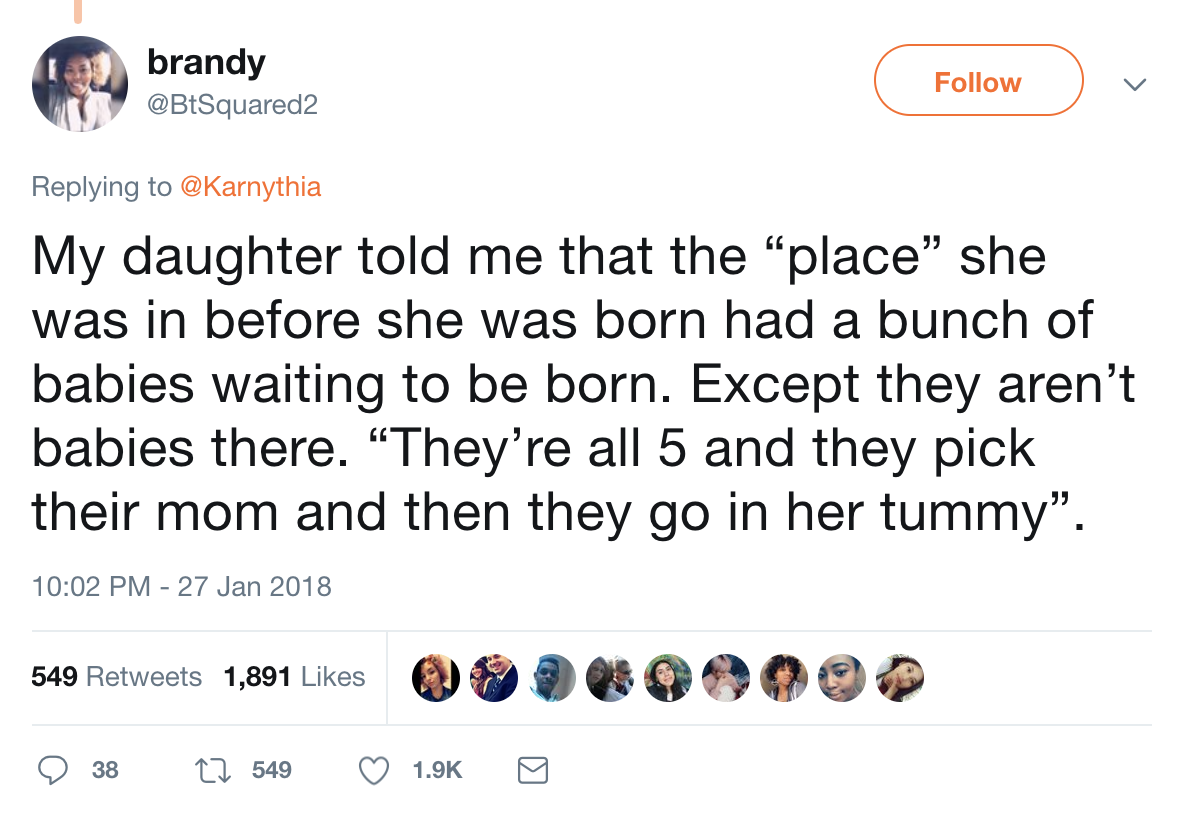View the 549 Retweets list
The image size is (1204, 830).
click(116, 677)
